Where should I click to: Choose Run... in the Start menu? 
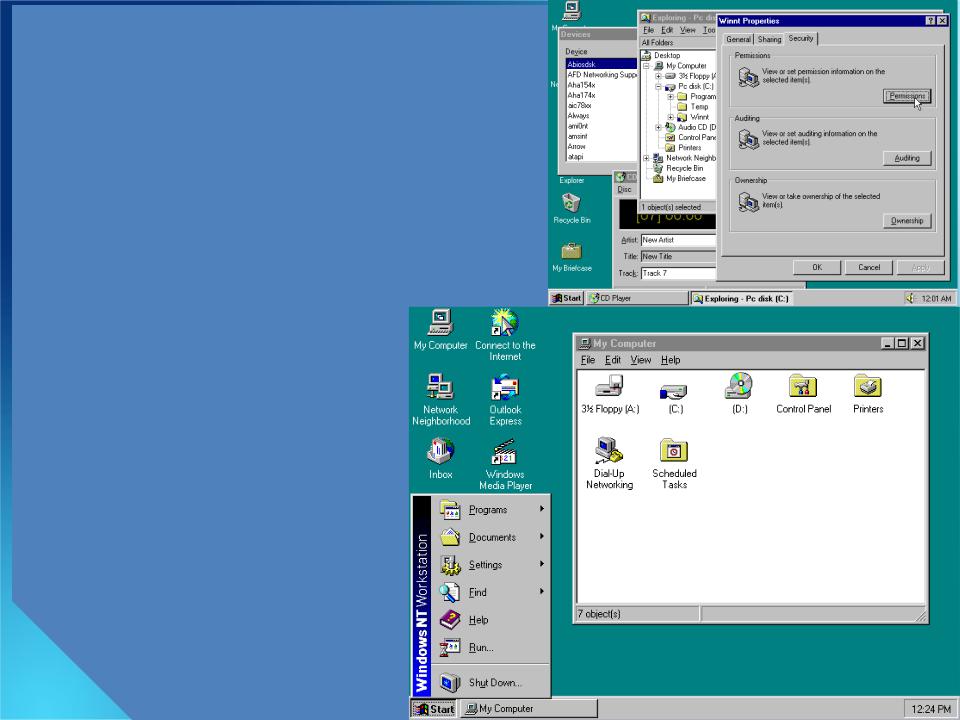click(x=491, y=647)
